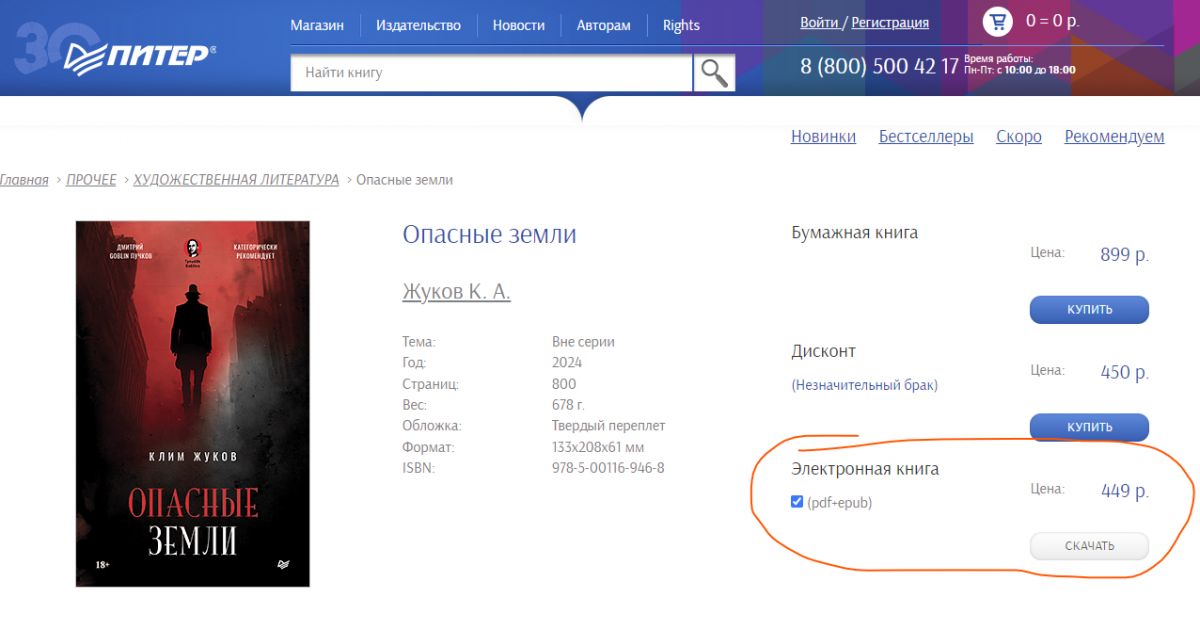Uncheck the pdf+epub format checkbox
The height and width of the screenshot is (630, 1200).
point(797,502)
